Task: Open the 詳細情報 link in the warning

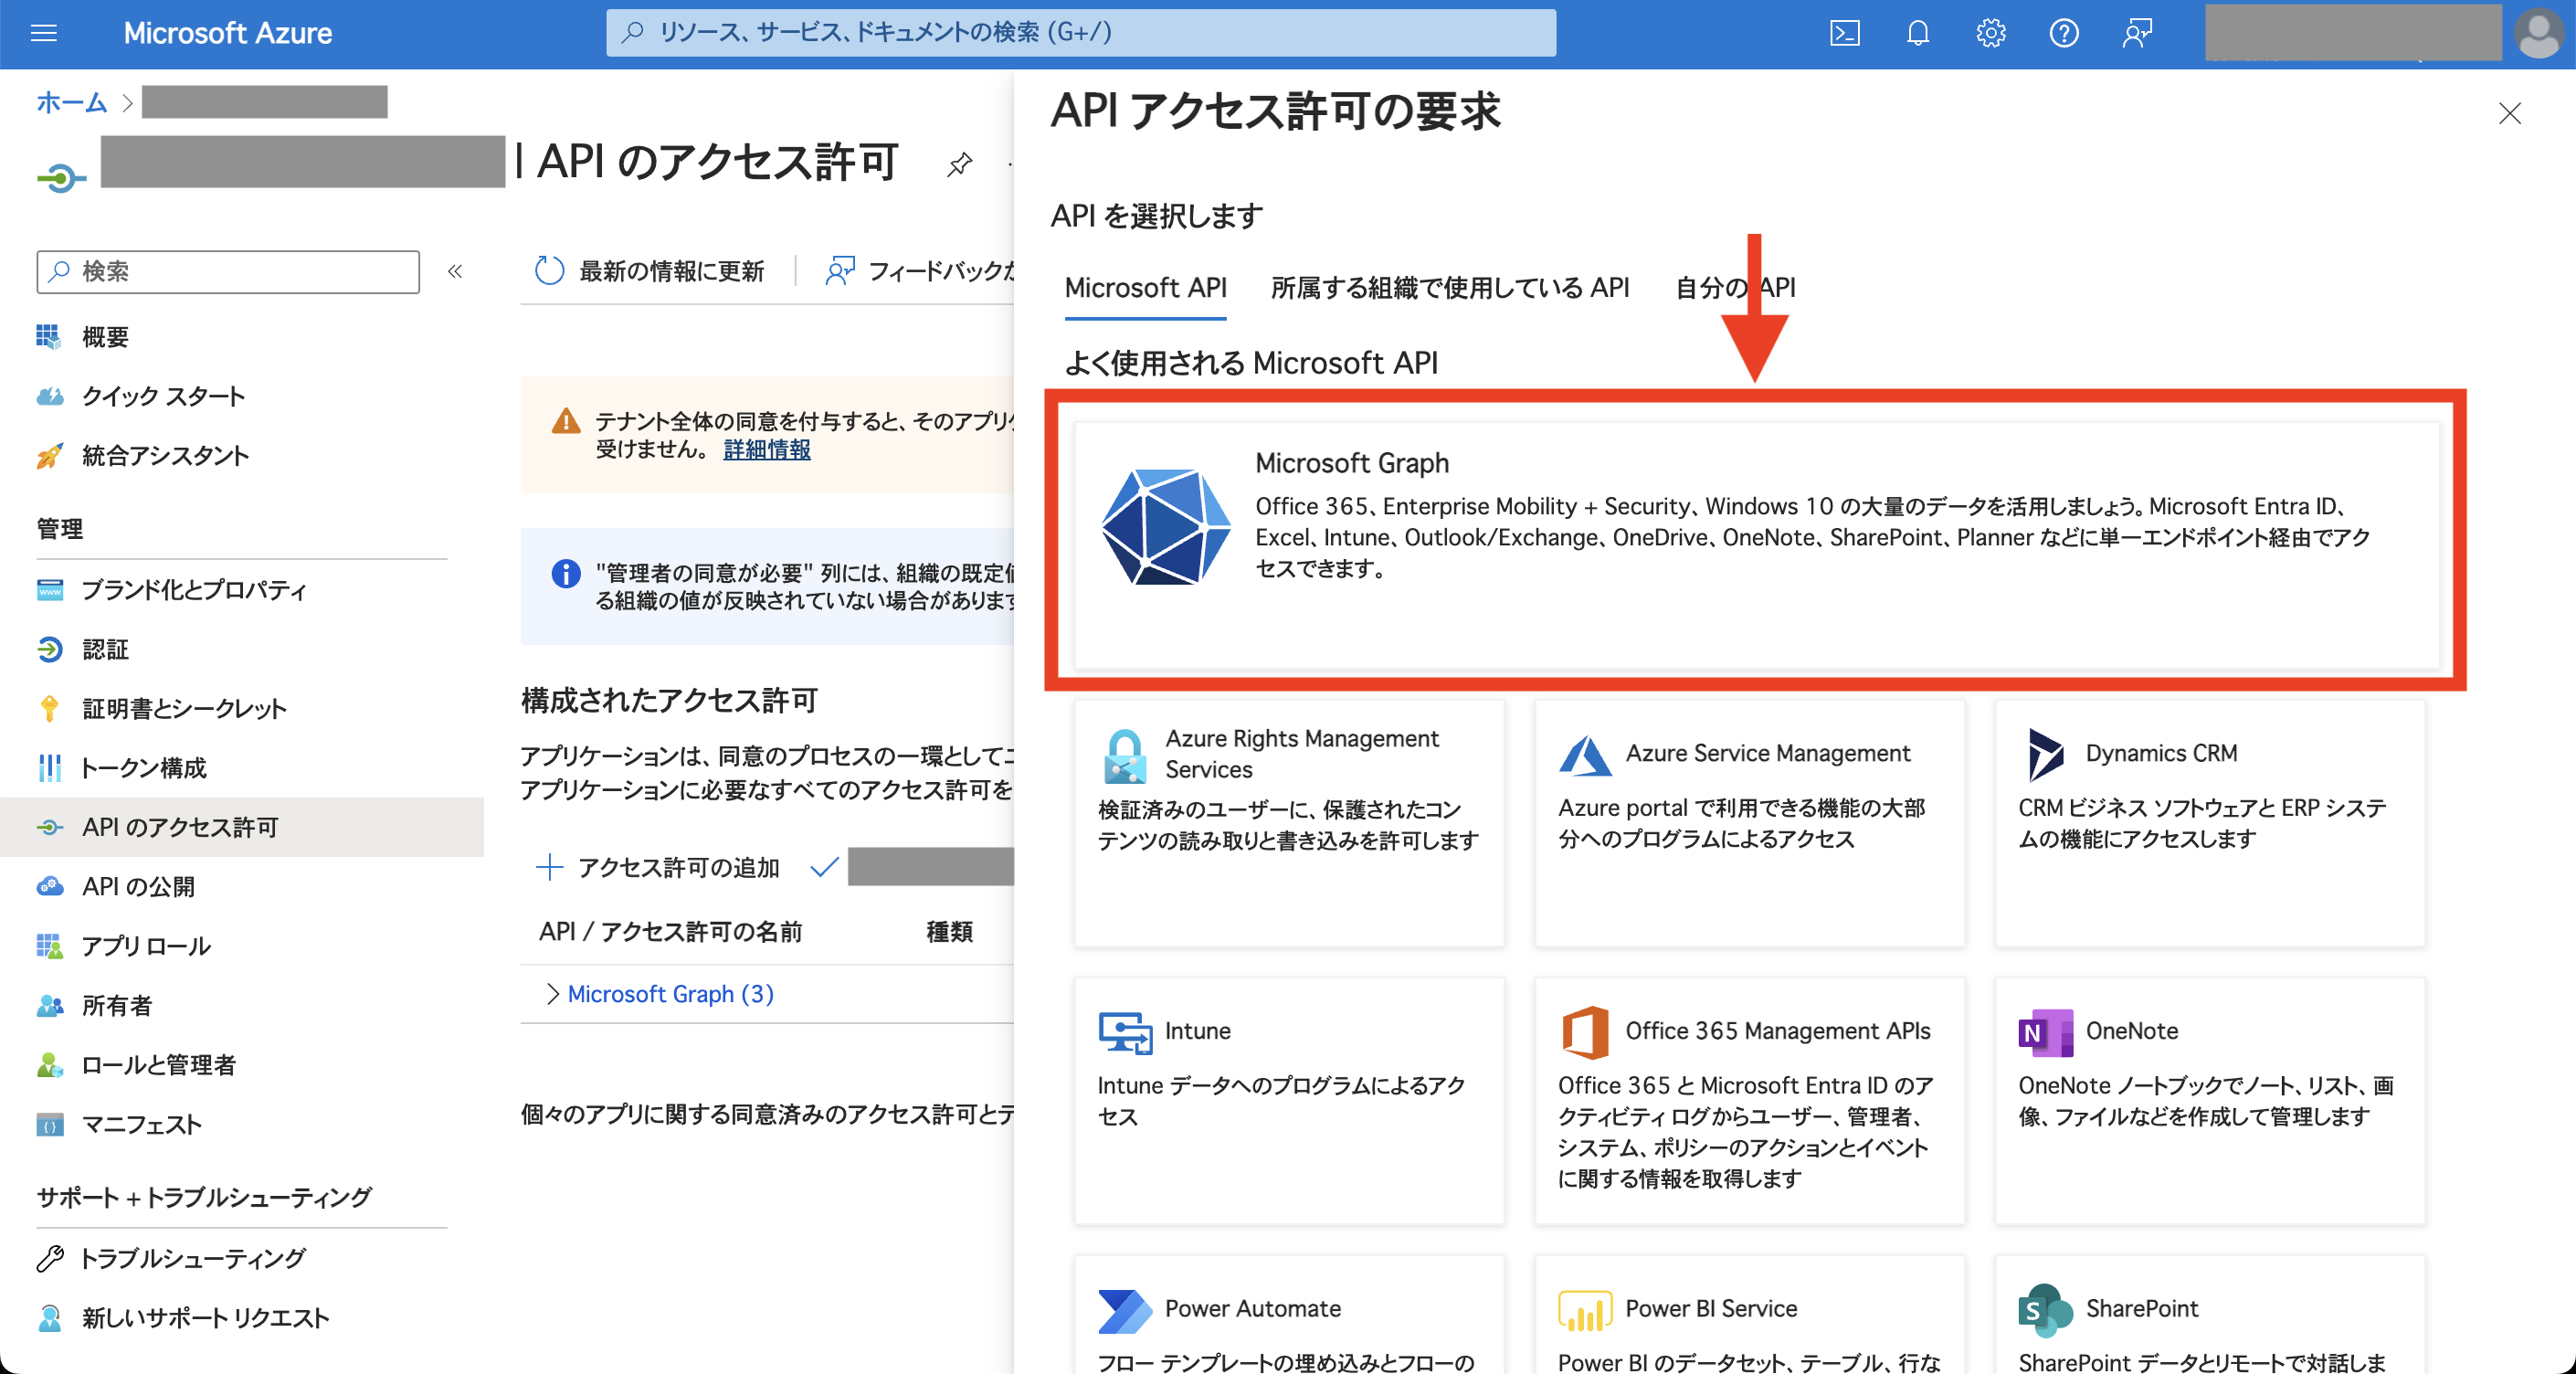Action: (x=767, y=449)
